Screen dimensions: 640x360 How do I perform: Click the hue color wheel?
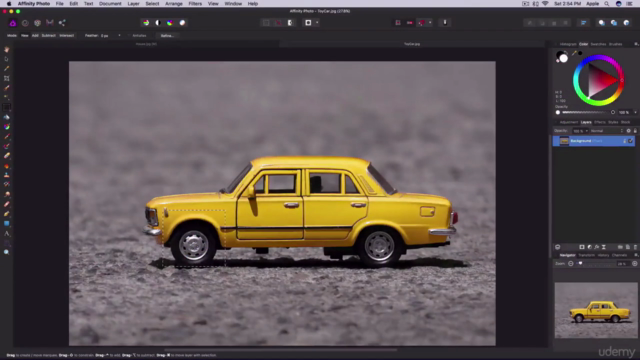click(x=598, y=80)
